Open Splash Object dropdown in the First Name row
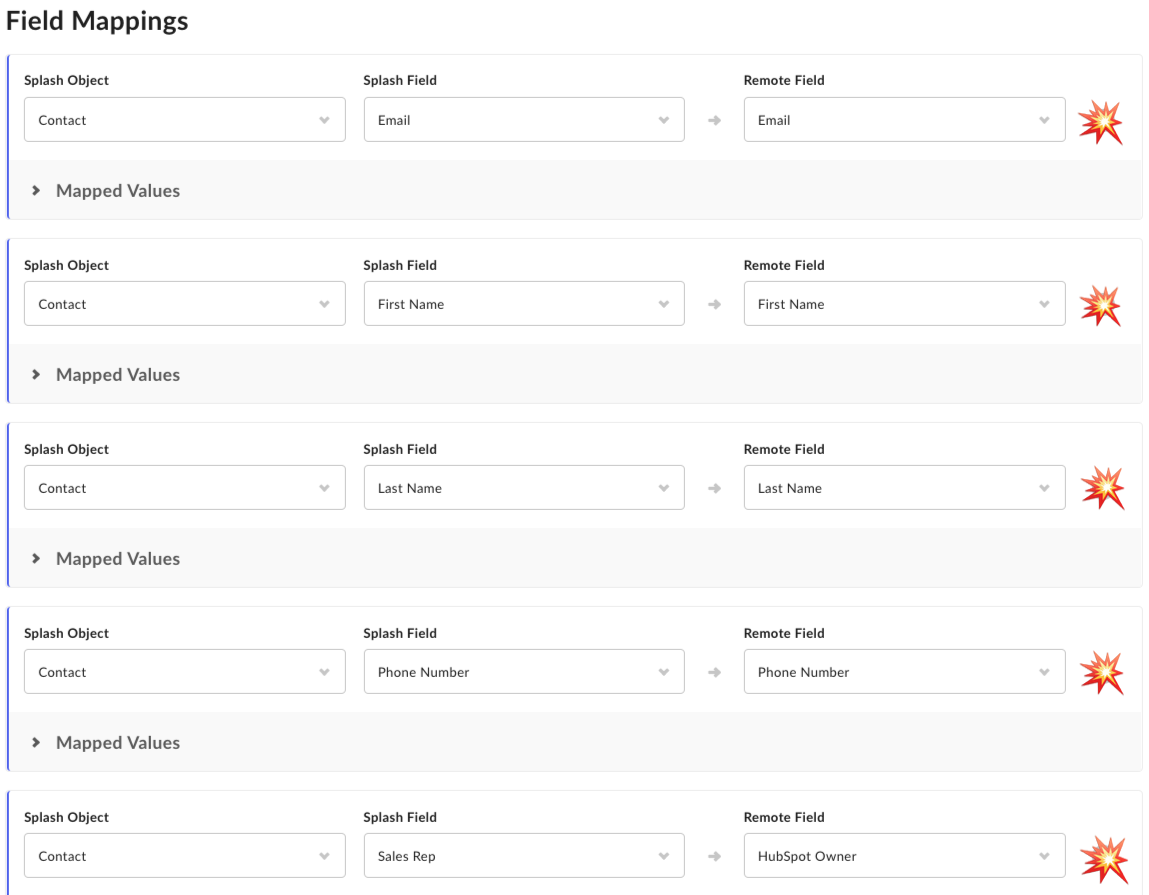Viewport: 1149px width, 895px height. point(185,303)
